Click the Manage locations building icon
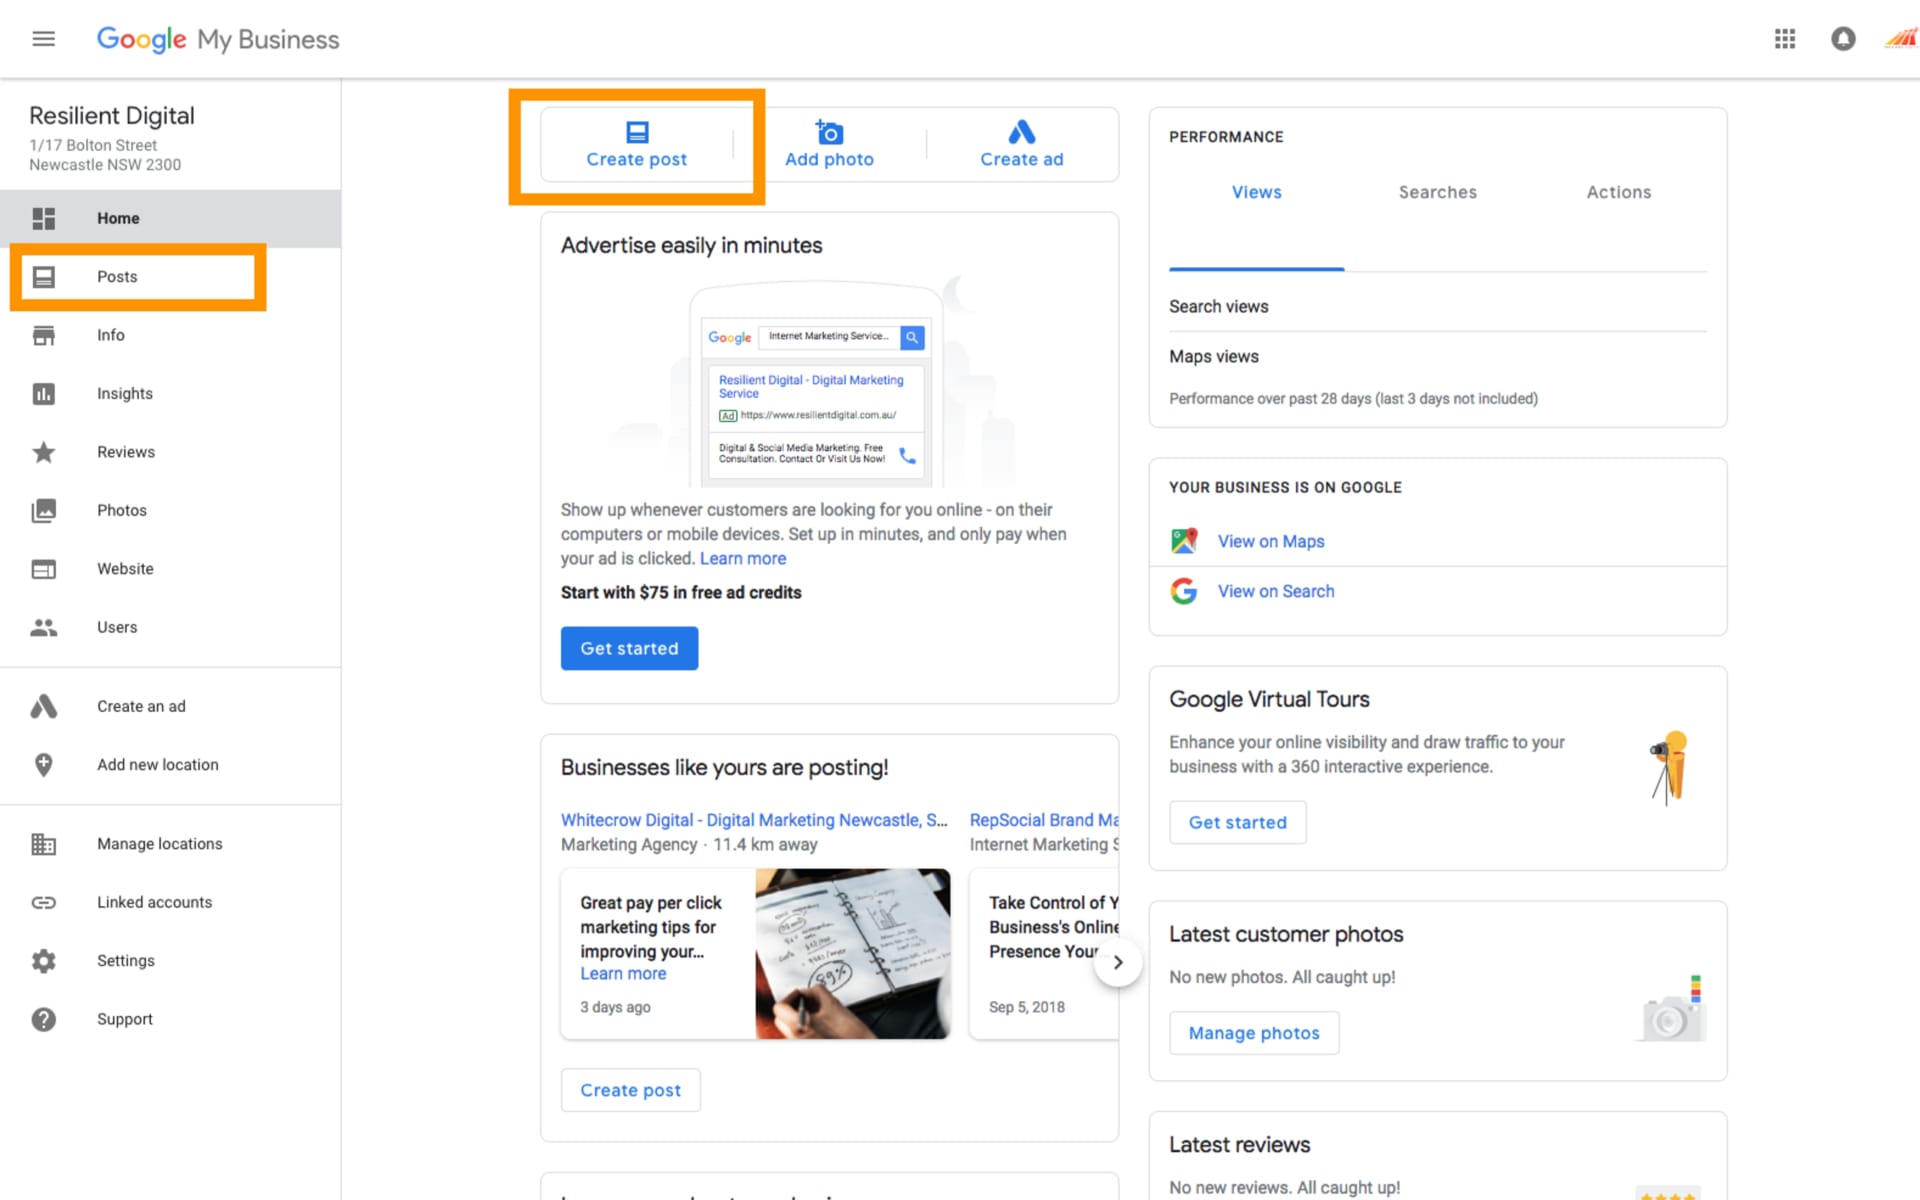Screen dimensions: 1920x1200 tap(43, 844)
